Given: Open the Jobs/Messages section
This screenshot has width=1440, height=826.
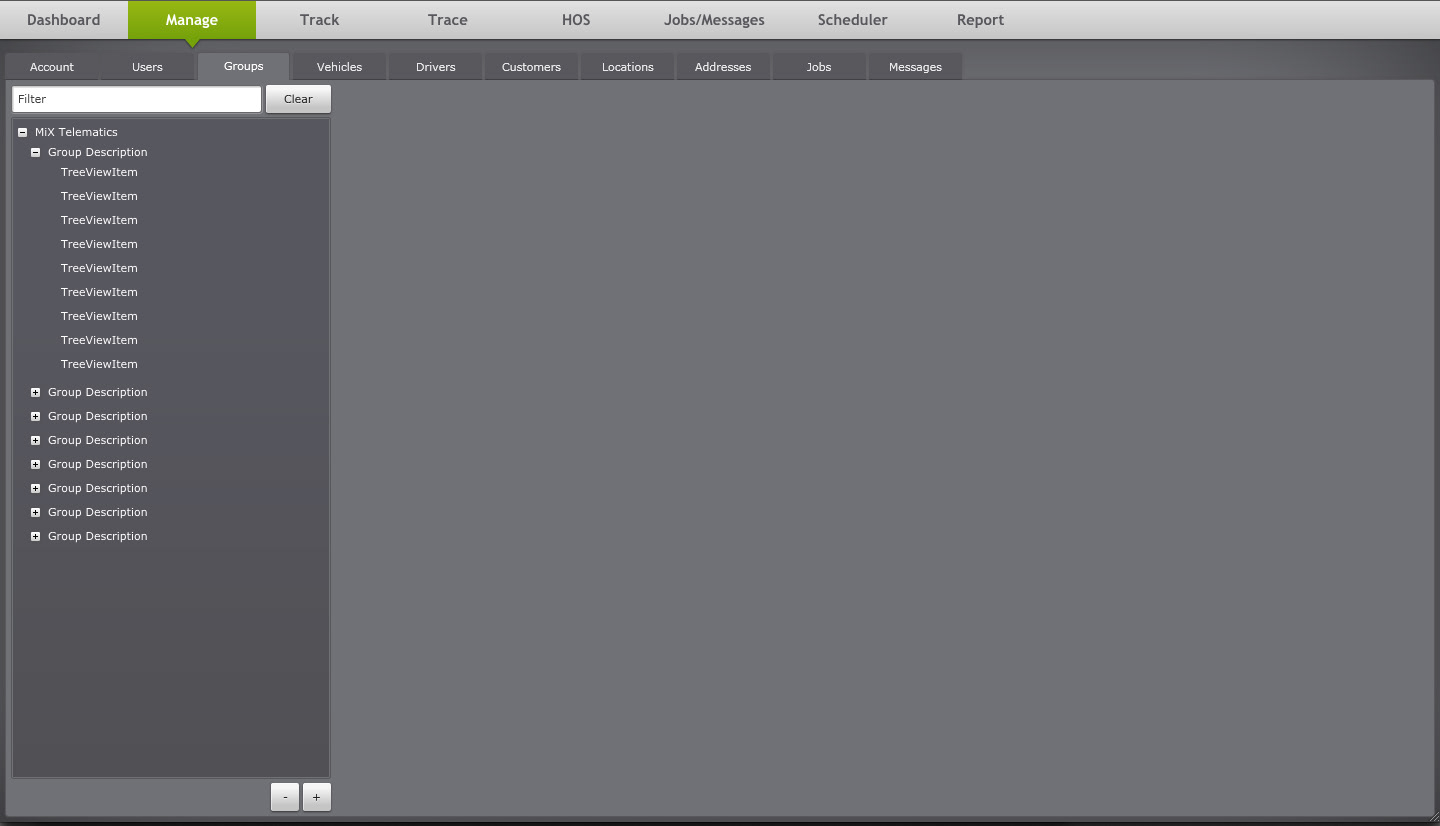Looking at the screenshot, I should click(714, 20).
